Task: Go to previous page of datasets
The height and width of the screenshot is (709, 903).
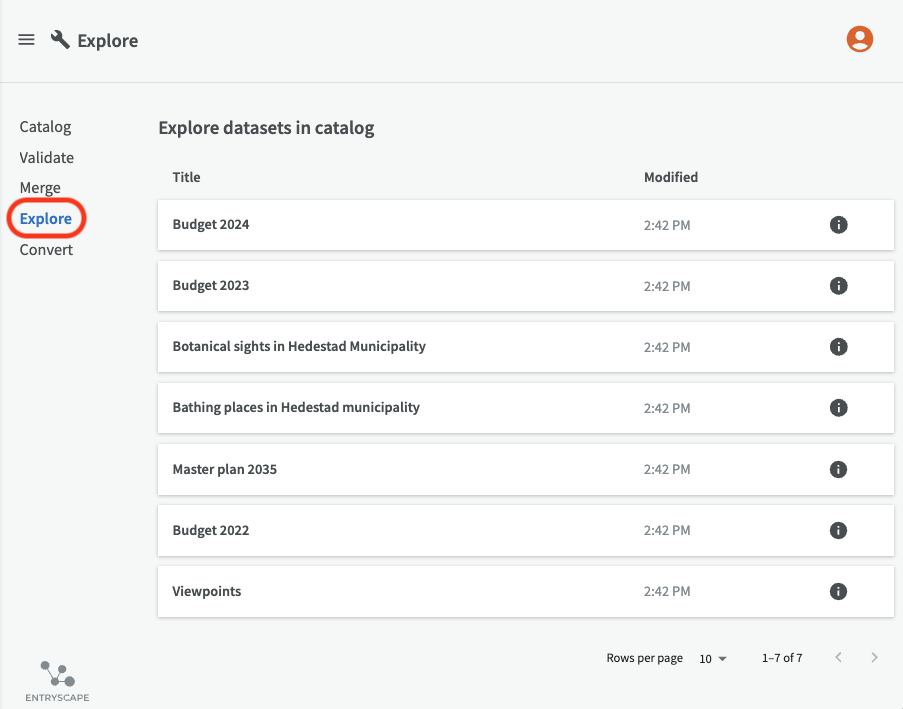Action: [838, 658]
